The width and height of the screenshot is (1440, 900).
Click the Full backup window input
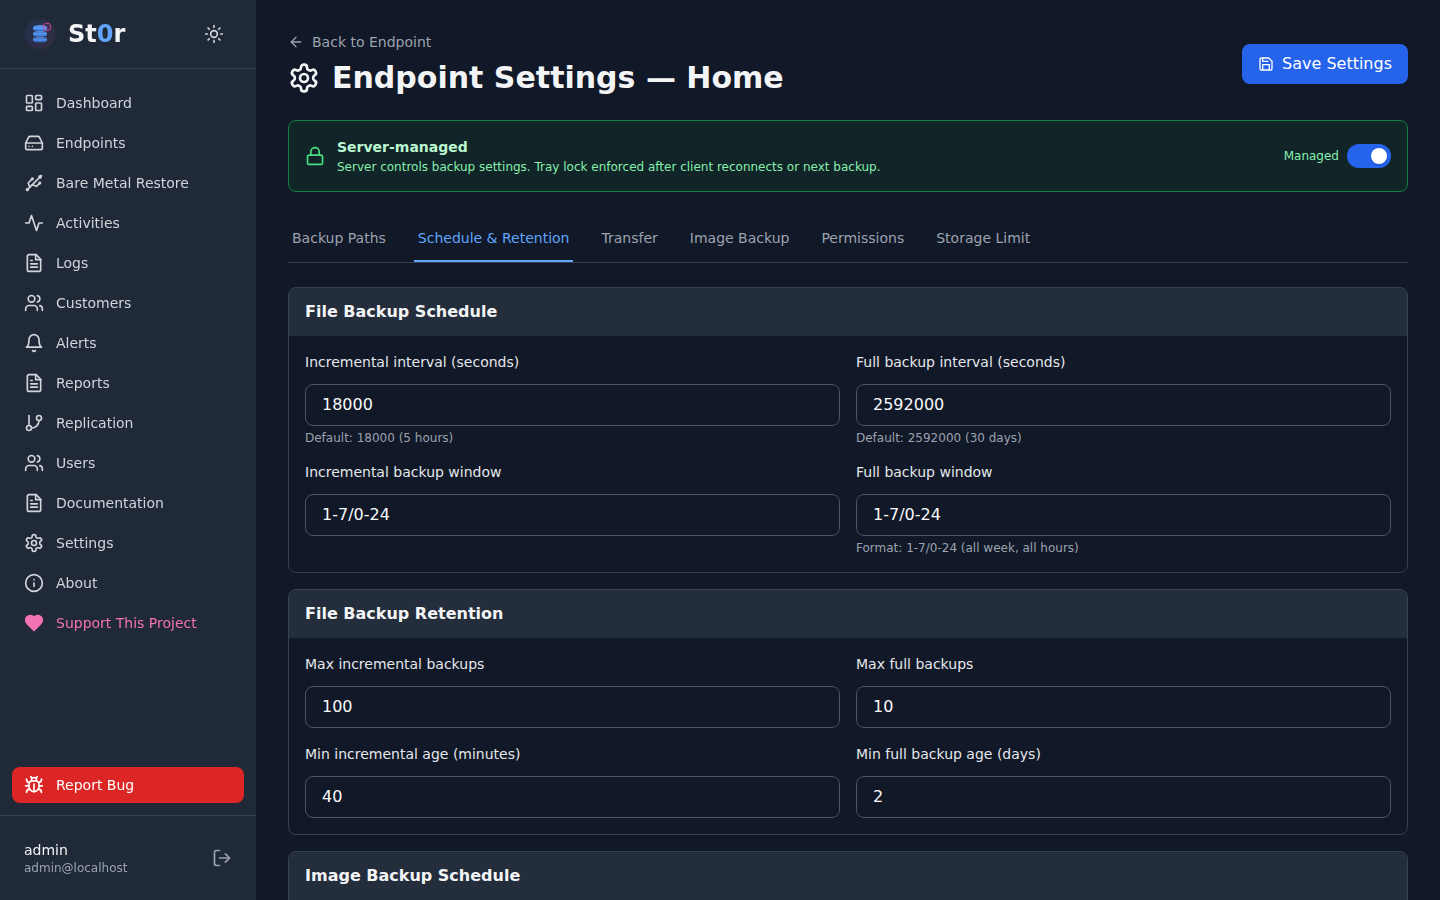click(x=1122, y=515)
